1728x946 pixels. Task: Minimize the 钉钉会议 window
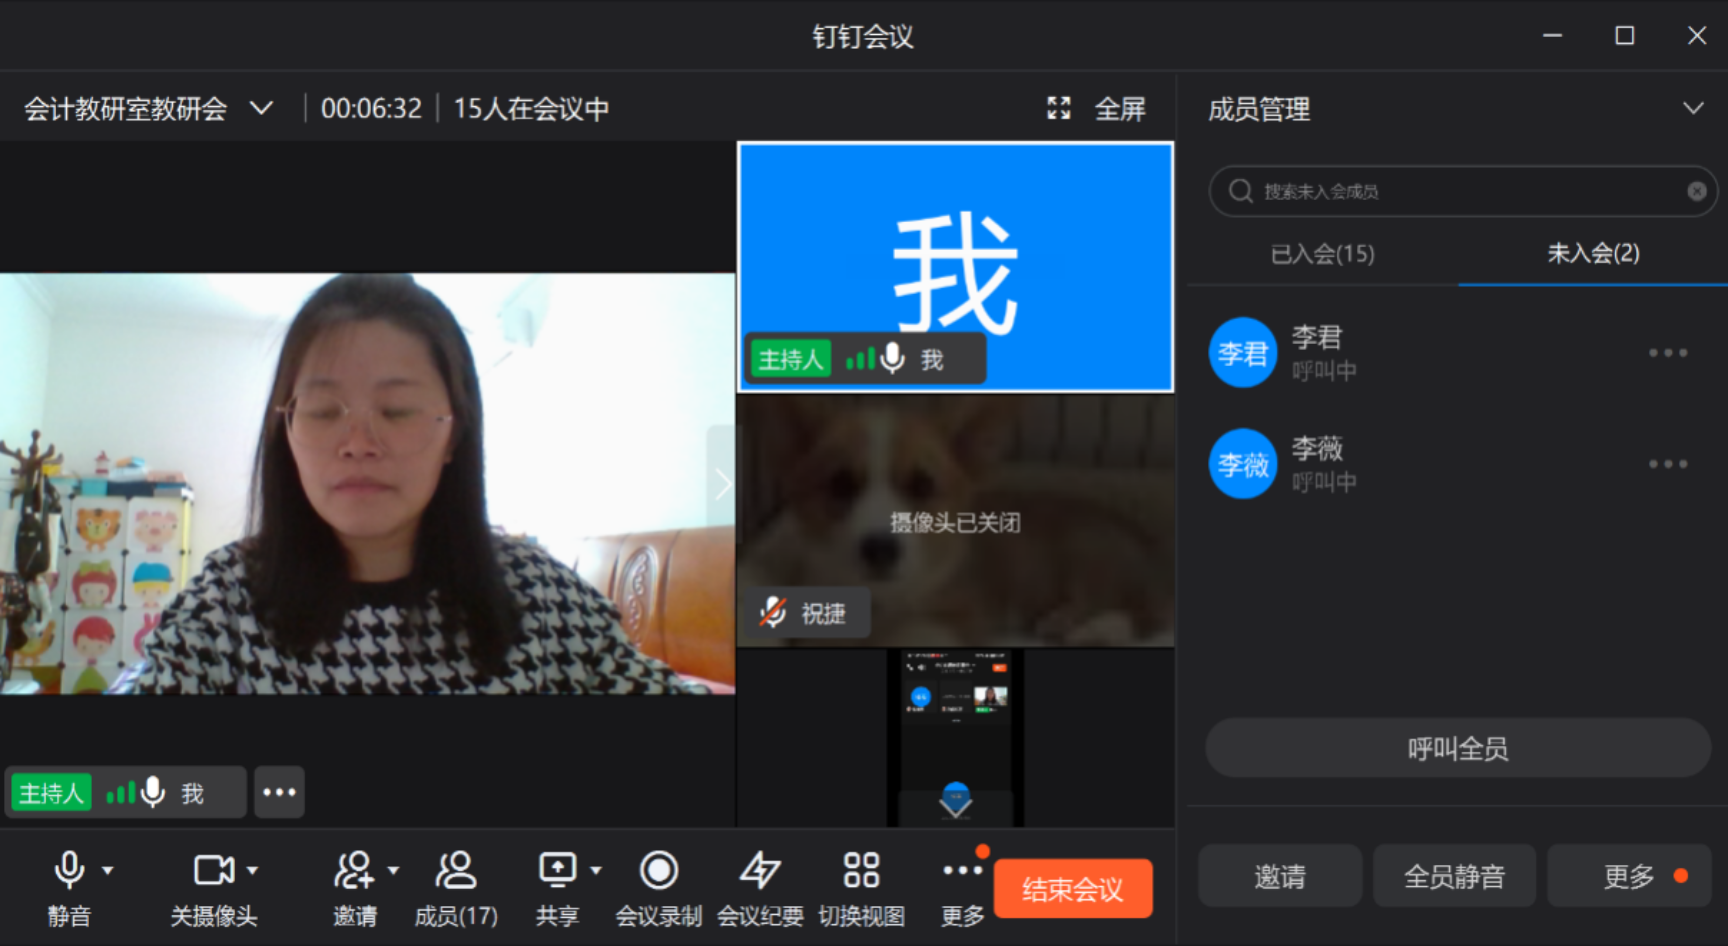1552,36
